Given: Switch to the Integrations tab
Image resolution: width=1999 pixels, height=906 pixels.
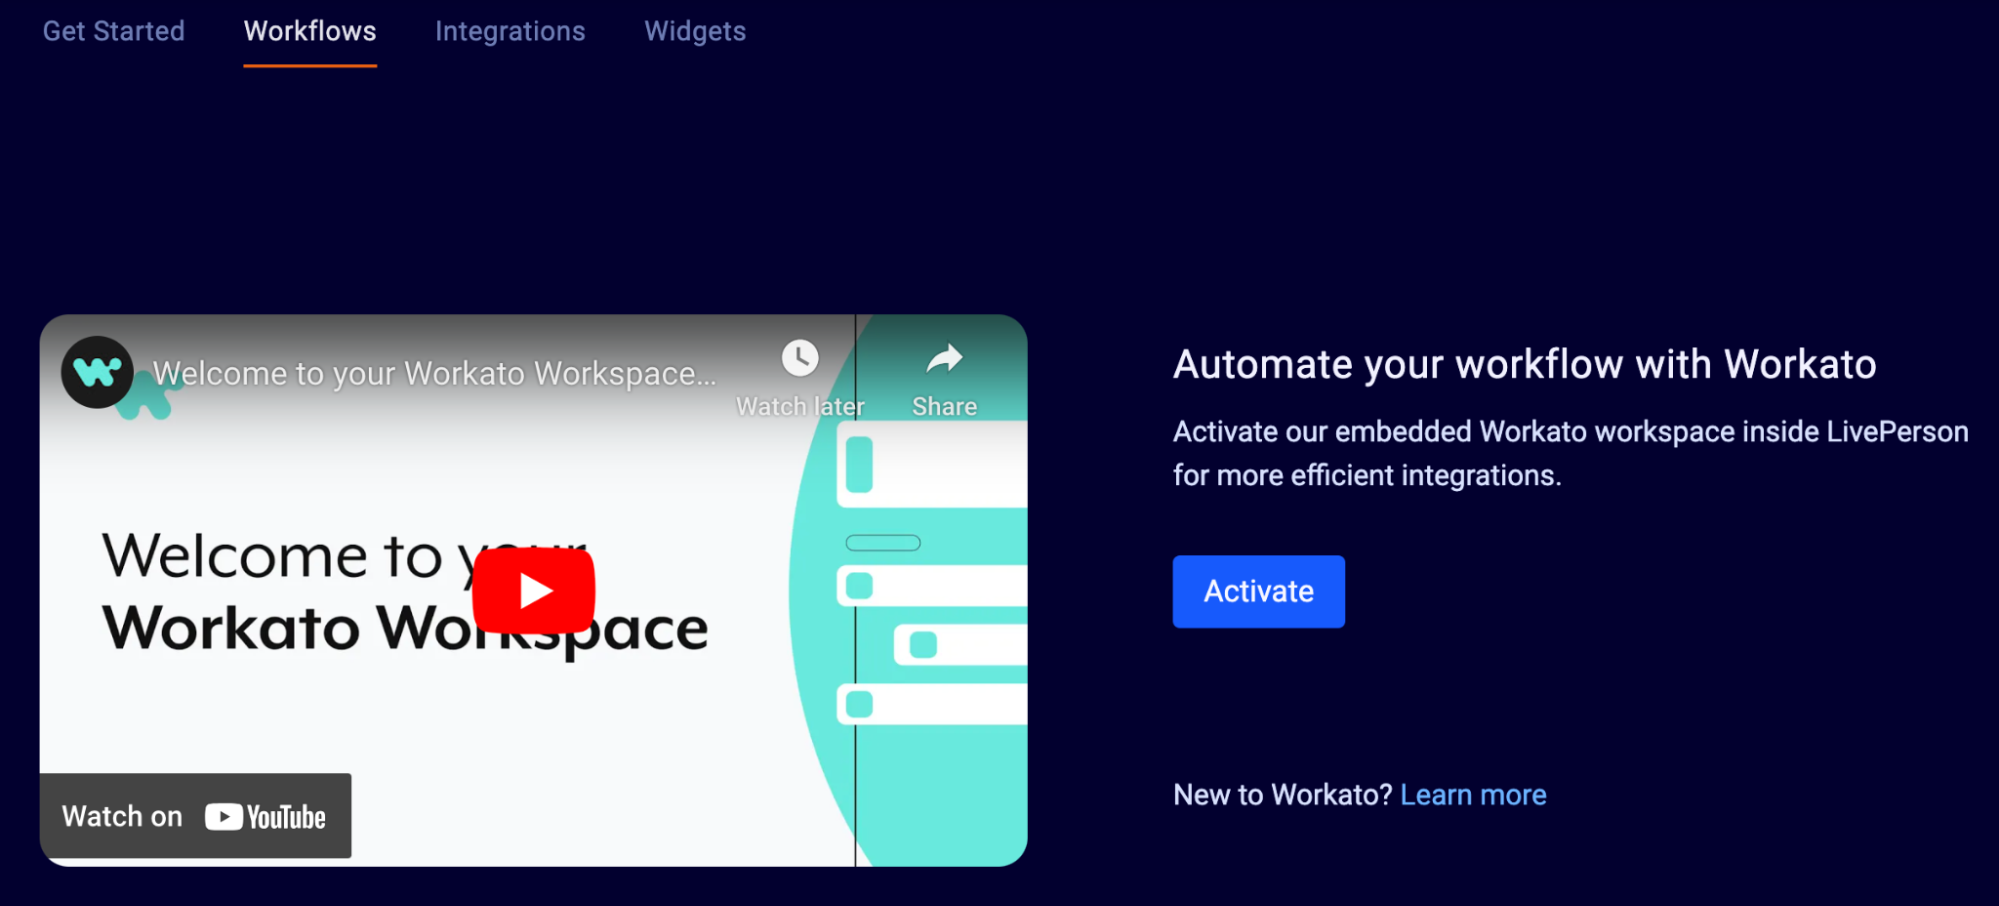Looking at the screenshot, I should click(x=510, y=31).
